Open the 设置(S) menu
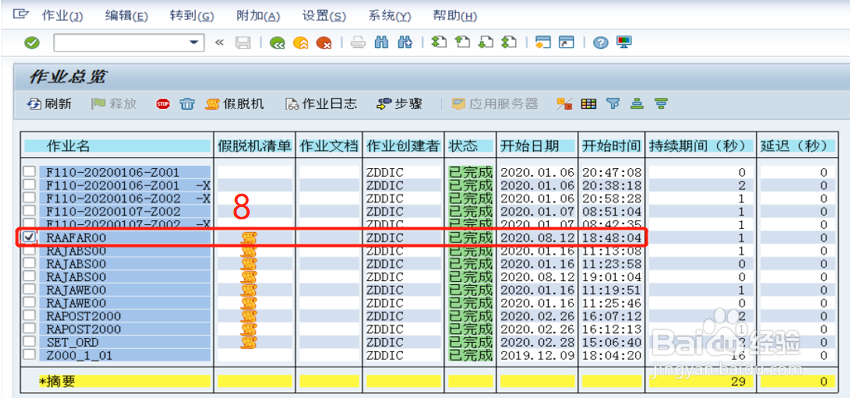Screen dimensions: 850x399 (x=324, y=16)
